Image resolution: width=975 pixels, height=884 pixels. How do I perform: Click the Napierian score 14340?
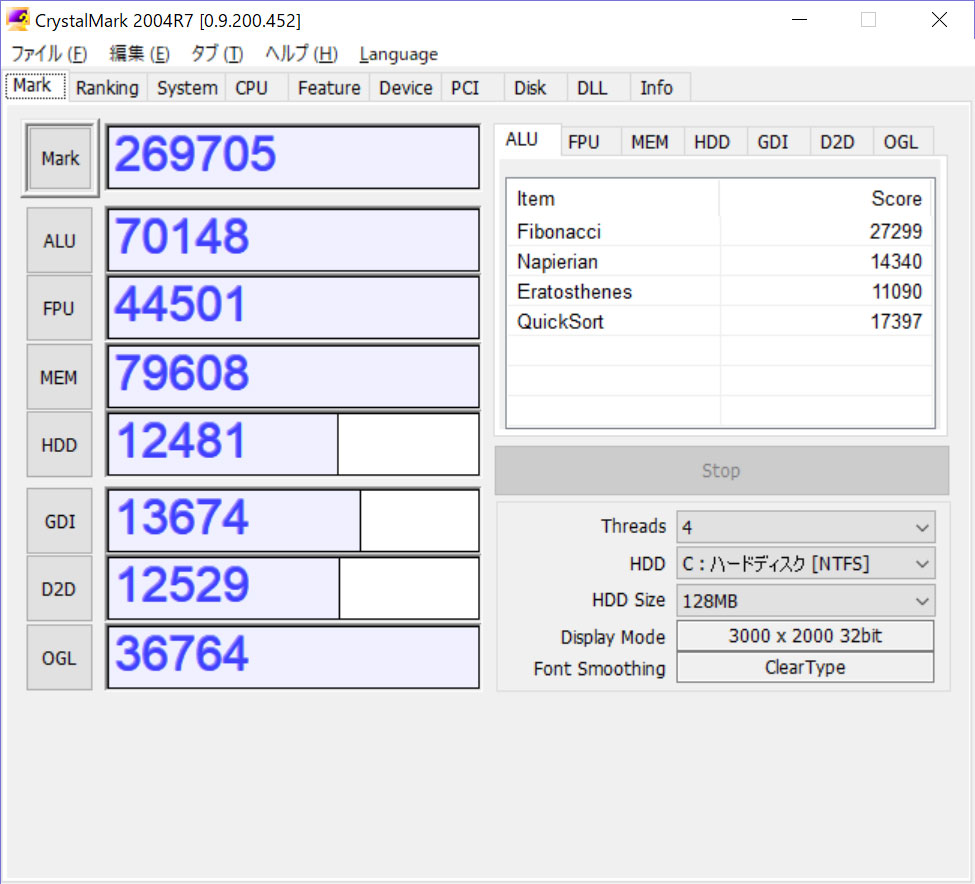895,261
